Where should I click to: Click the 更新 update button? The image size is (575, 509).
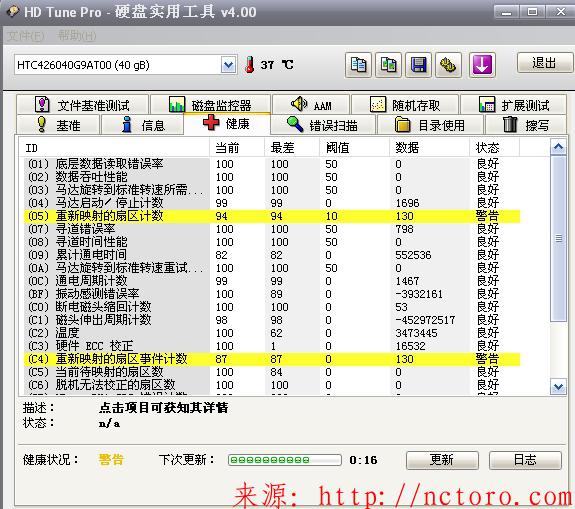(x=442, y=460)
